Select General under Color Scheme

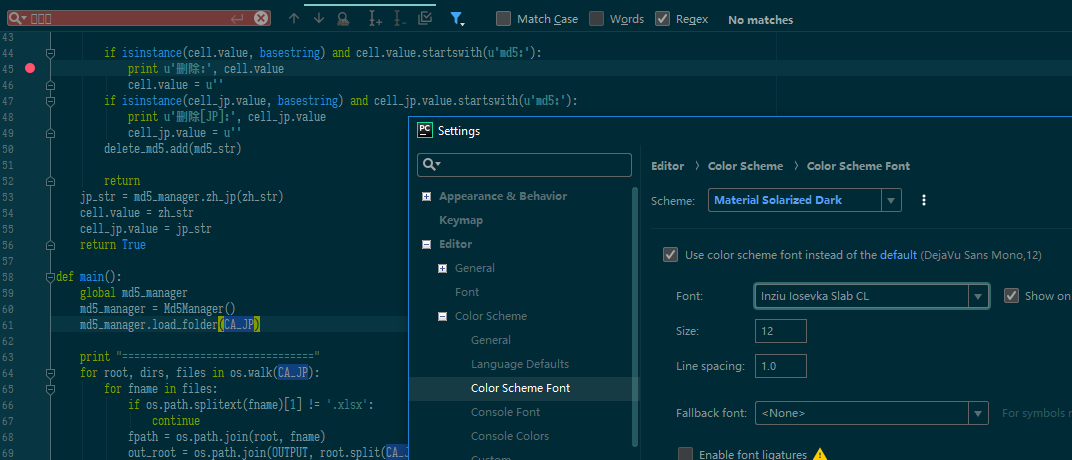(x=490, y=340)
